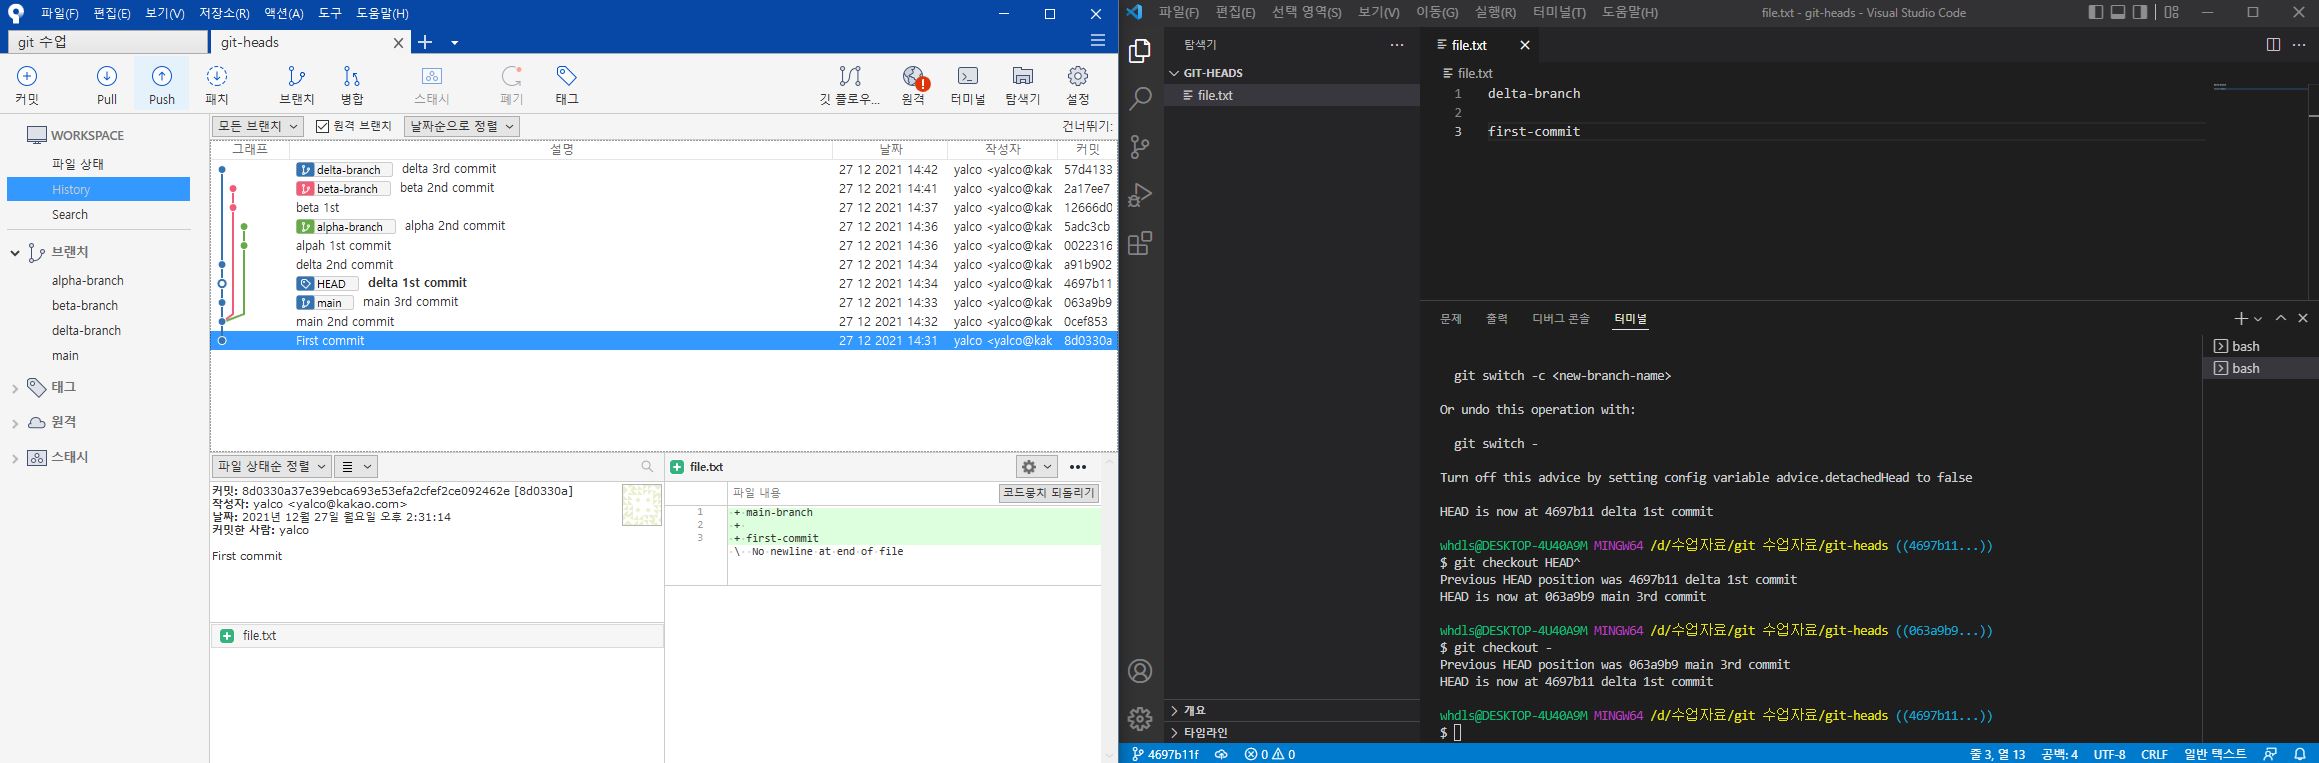Click the 건너뛰기 field in history toolbar

(1088, 126)
